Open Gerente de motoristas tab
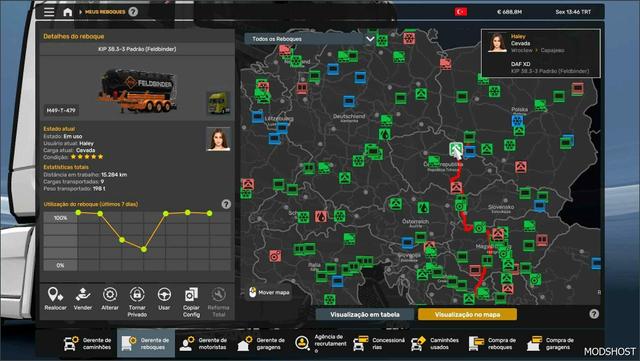640x361 pixels. point(203,343)
